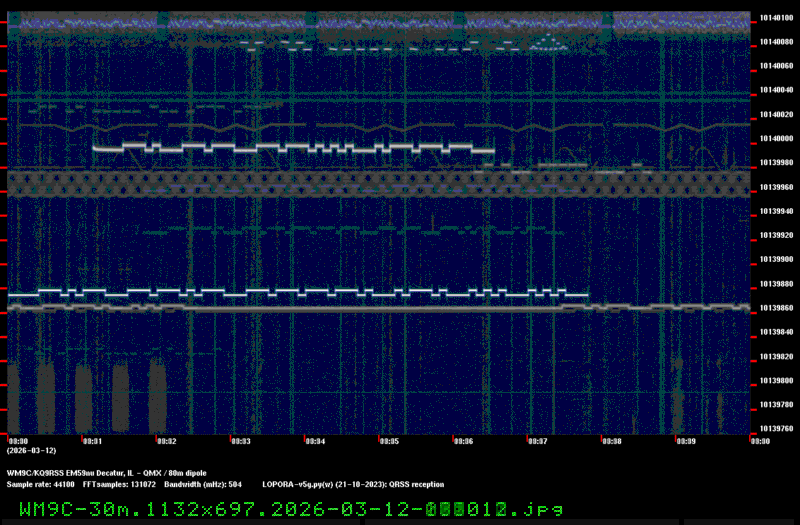Viewport: 800px width, 525px height.
Task: Select the 10139780 frequency label
Action: (x=776, y=405)
